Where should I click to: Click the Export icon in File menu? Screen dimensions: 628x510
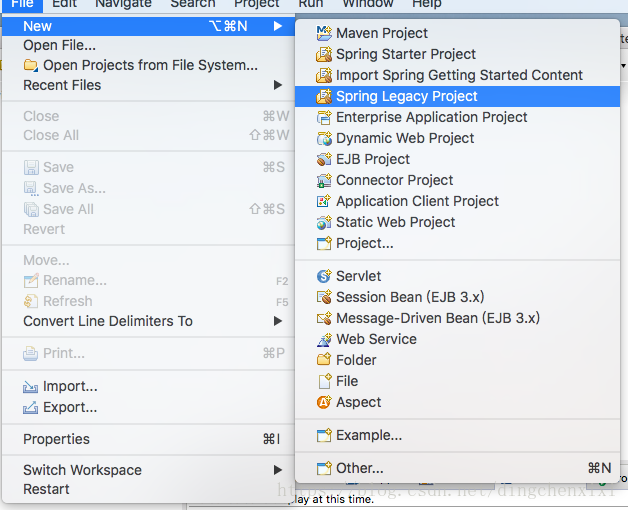[30, 407]
